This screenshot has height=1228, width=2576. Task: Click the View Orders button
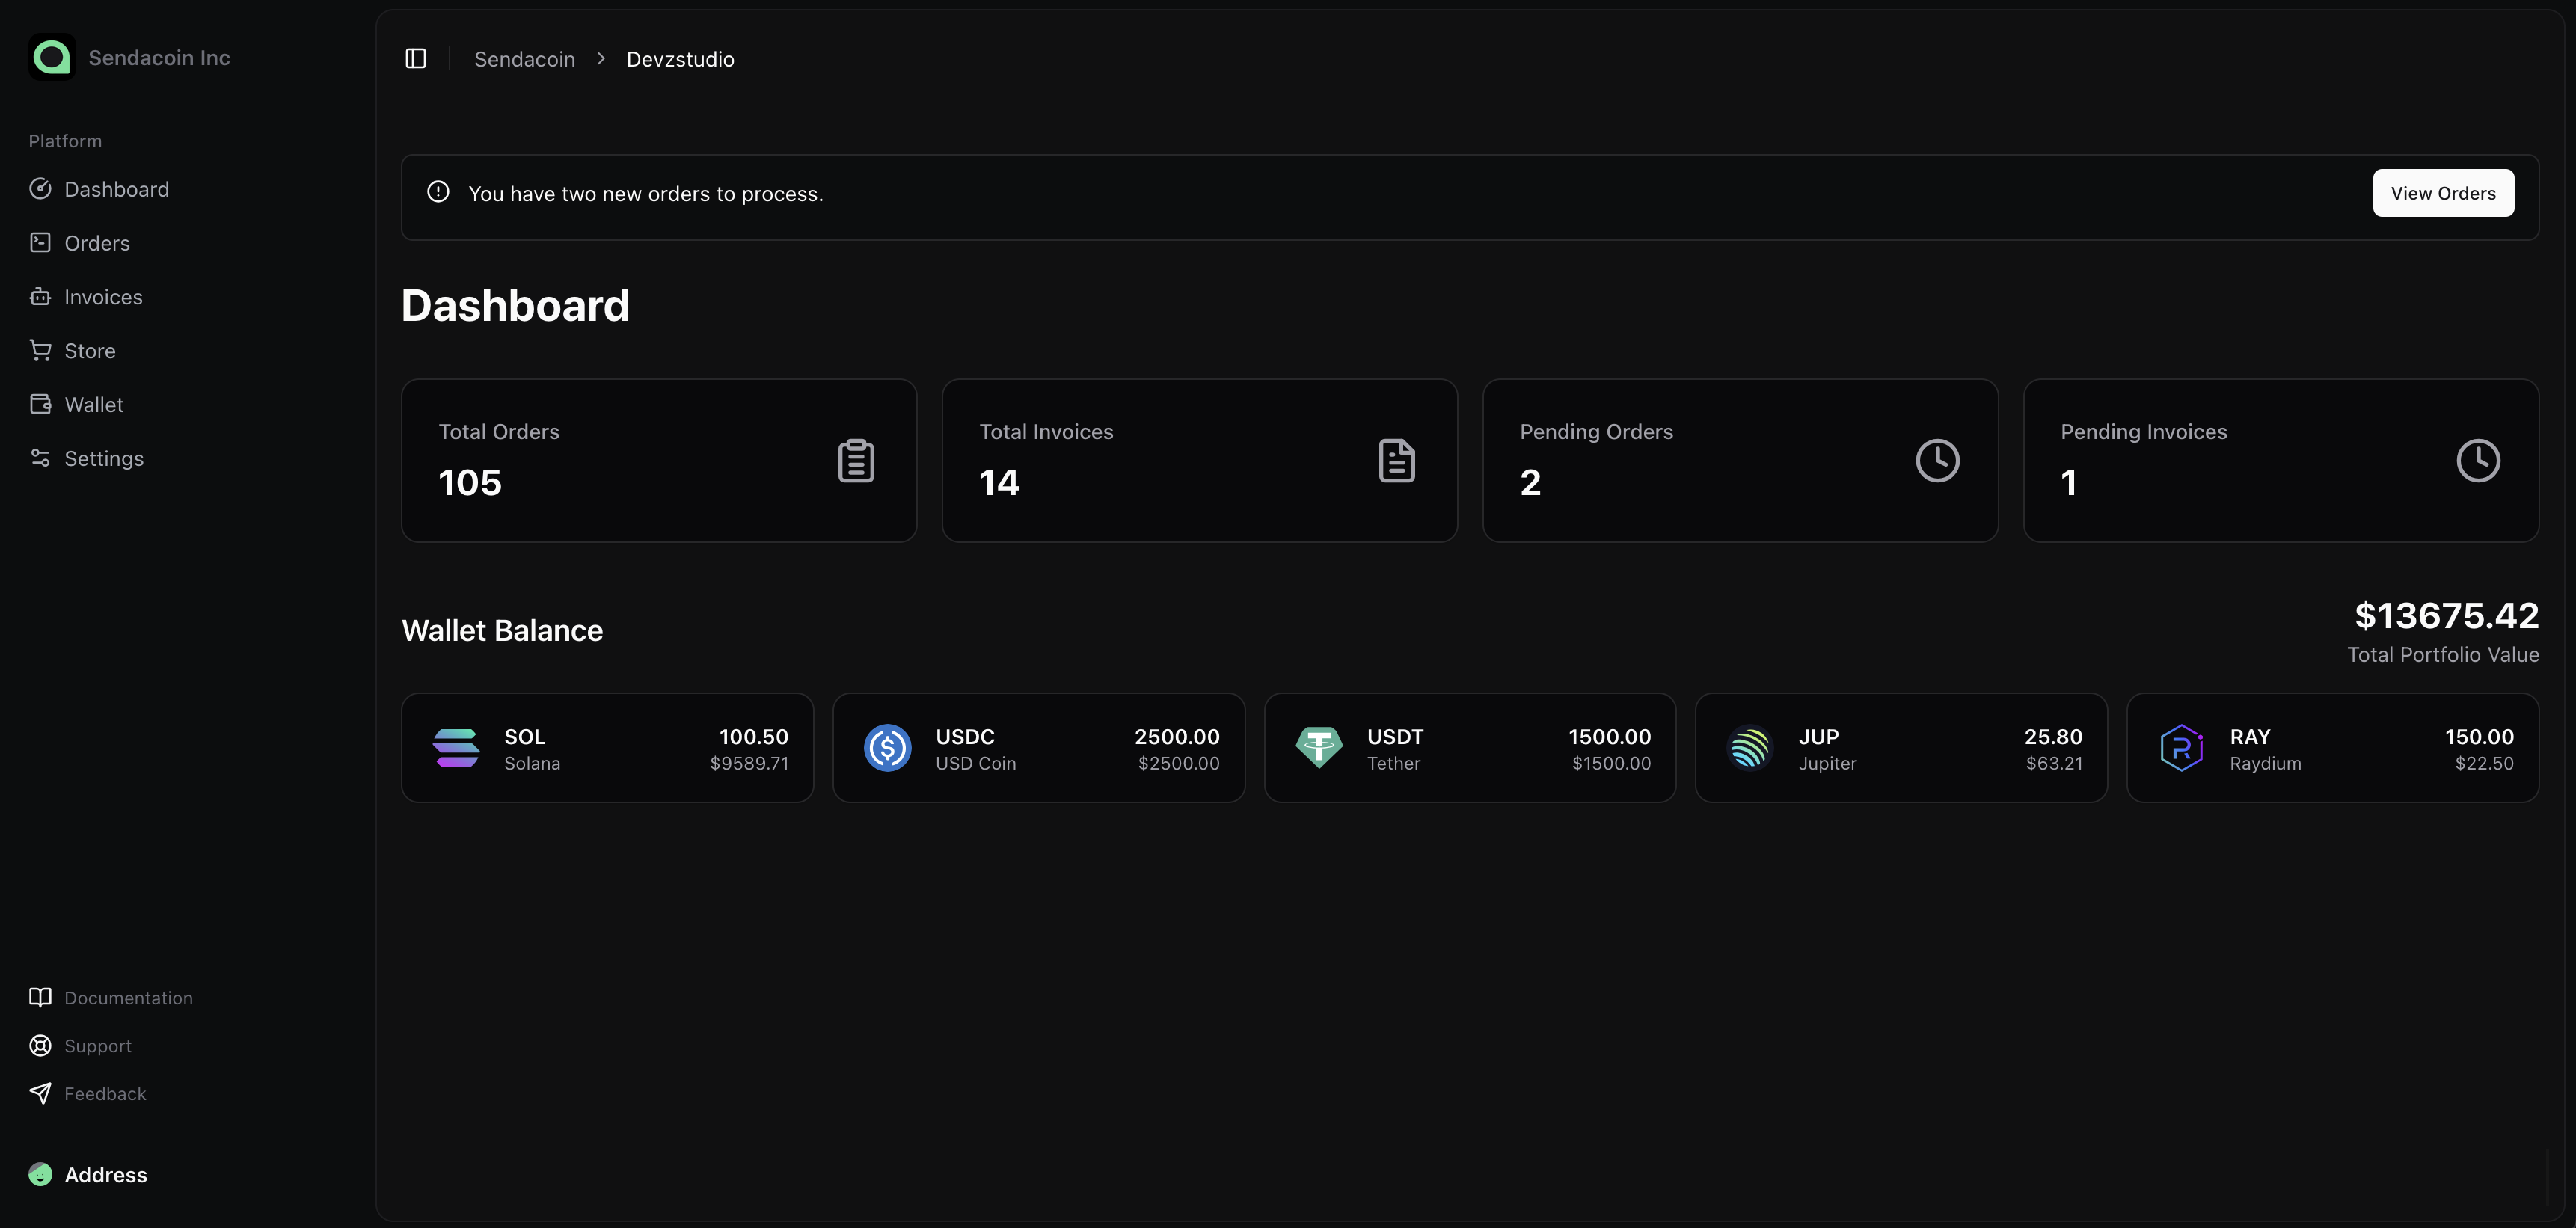pyautogui.click(x=2442, y=193)
